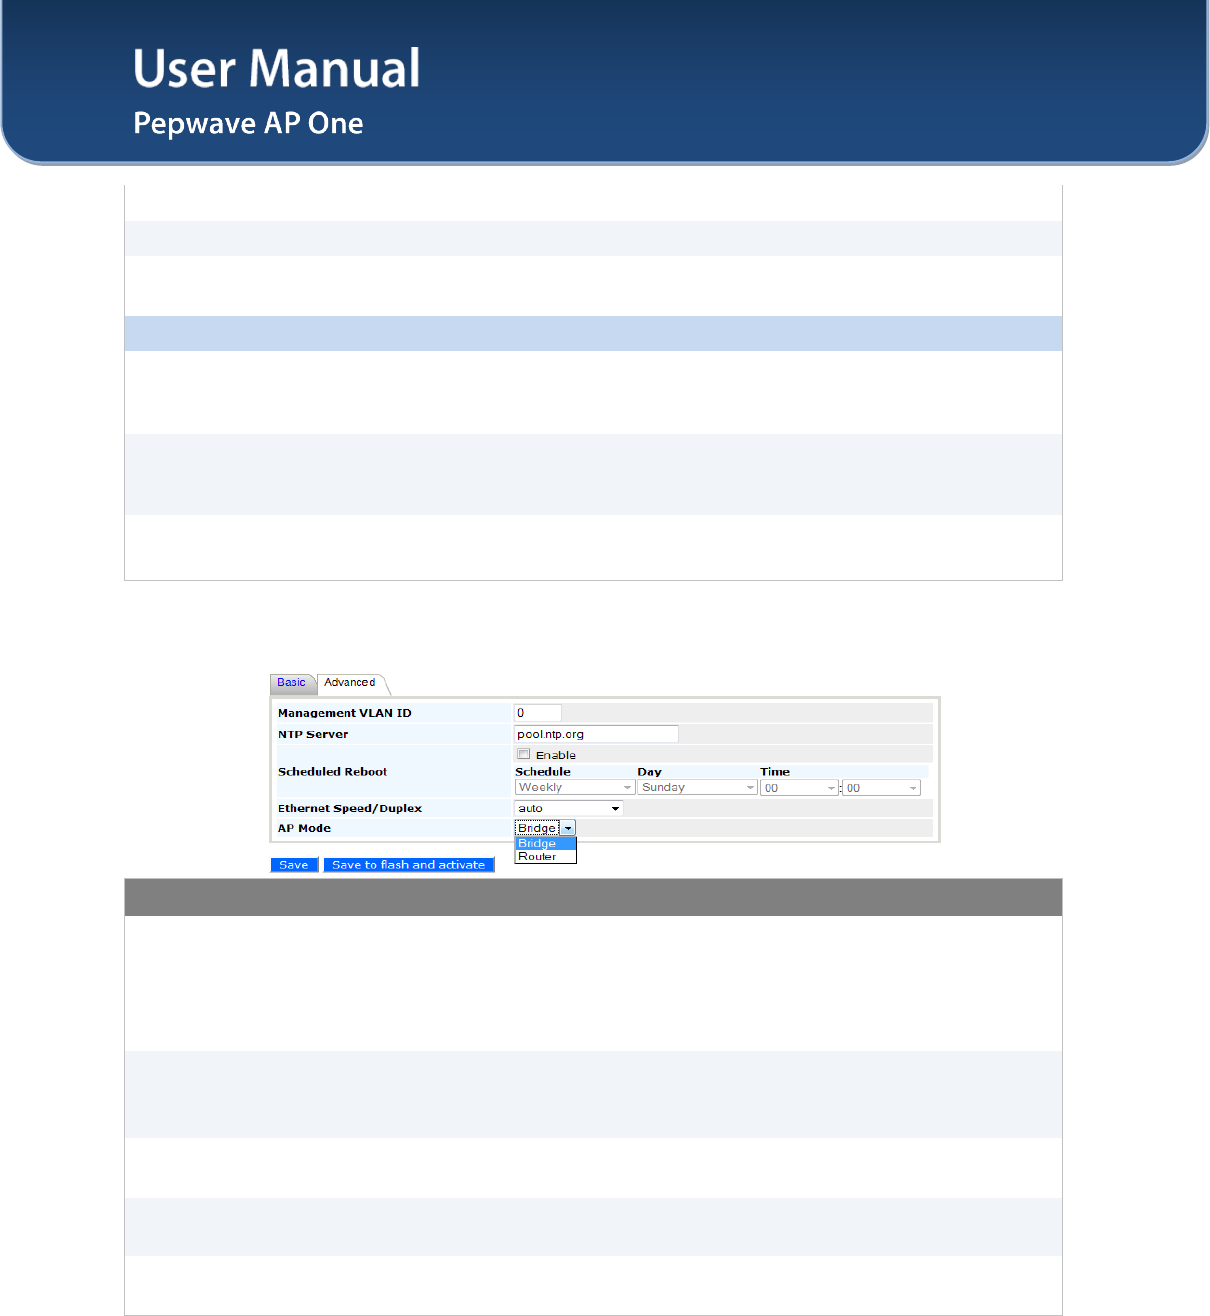Open the Weekly schedule dropdown
The height and width of the screenshot is (1316, 1210).
[575, 788]
